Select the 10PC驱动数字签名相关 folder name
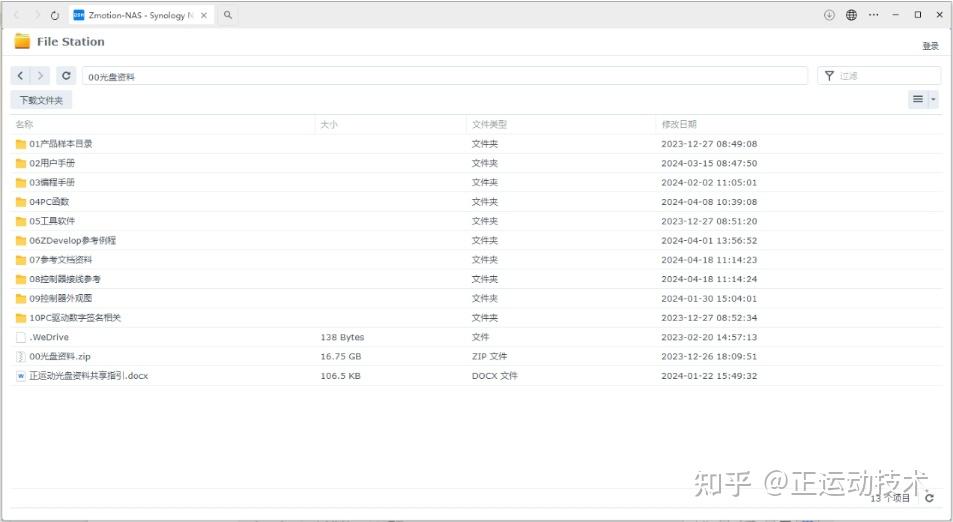Image resolution: width=953 pixels, height=522 pixels. pos(75,318)
